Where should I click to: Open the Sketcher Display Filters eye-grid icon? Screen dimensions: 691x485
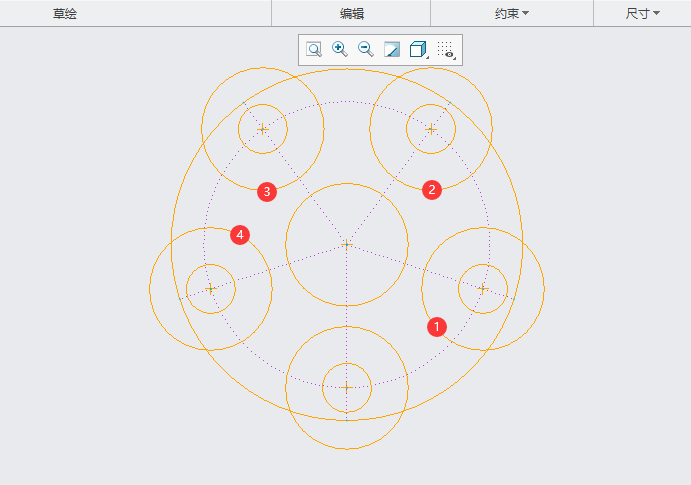[x=446, y=50]
